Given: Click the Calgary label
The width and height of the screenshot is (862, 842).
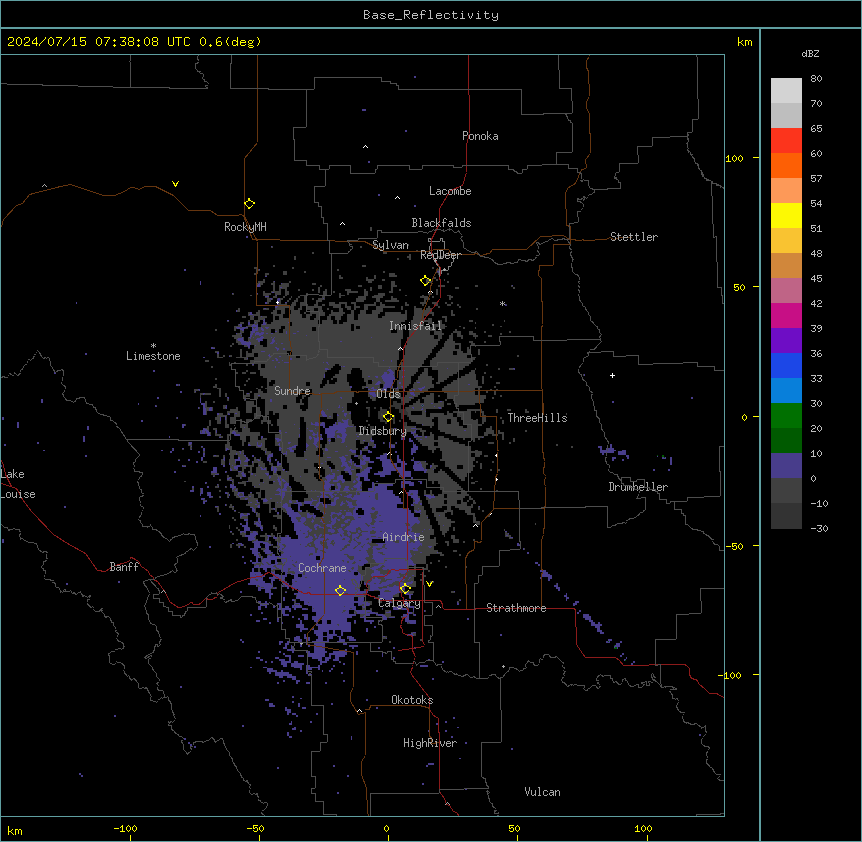Looking at the screenshot, I should pyautogui.click(x=399, y=603).
